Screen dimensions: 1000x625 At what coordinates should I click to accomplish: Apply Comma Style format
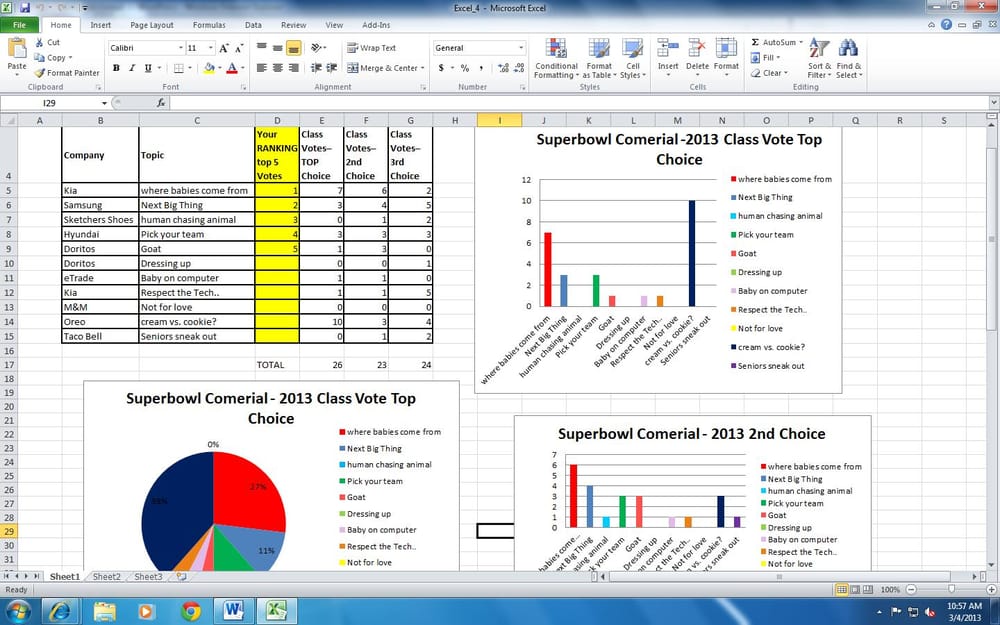coord(481,68)
